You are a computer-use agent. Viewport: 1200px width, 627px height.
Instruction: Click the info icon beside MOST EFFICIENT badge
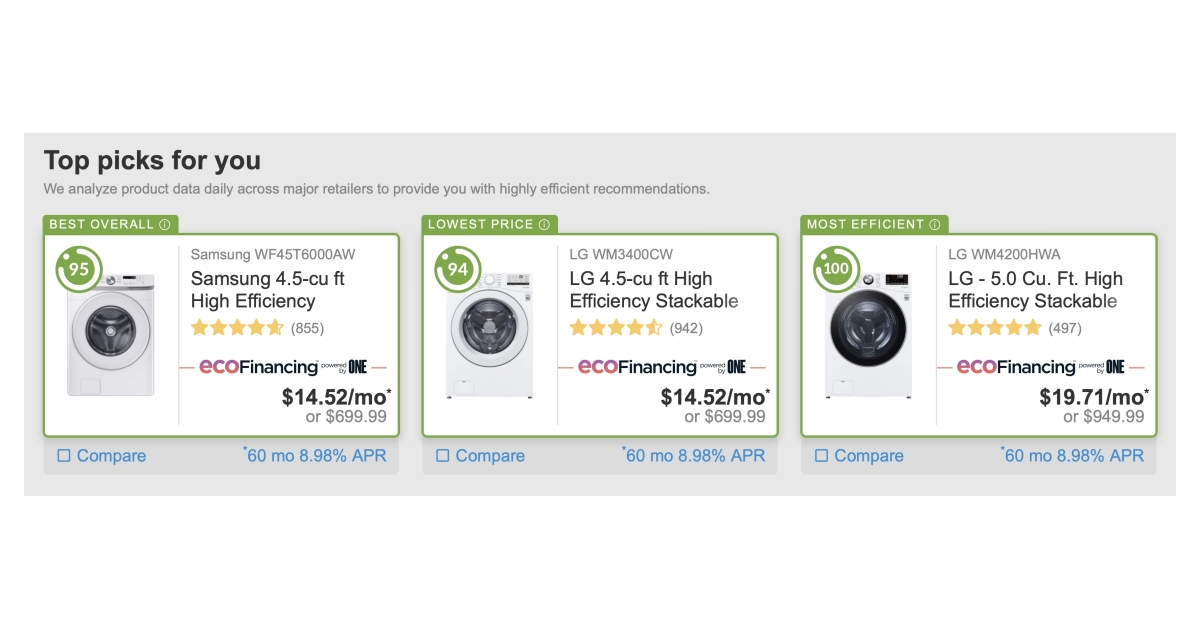point(934,224)
